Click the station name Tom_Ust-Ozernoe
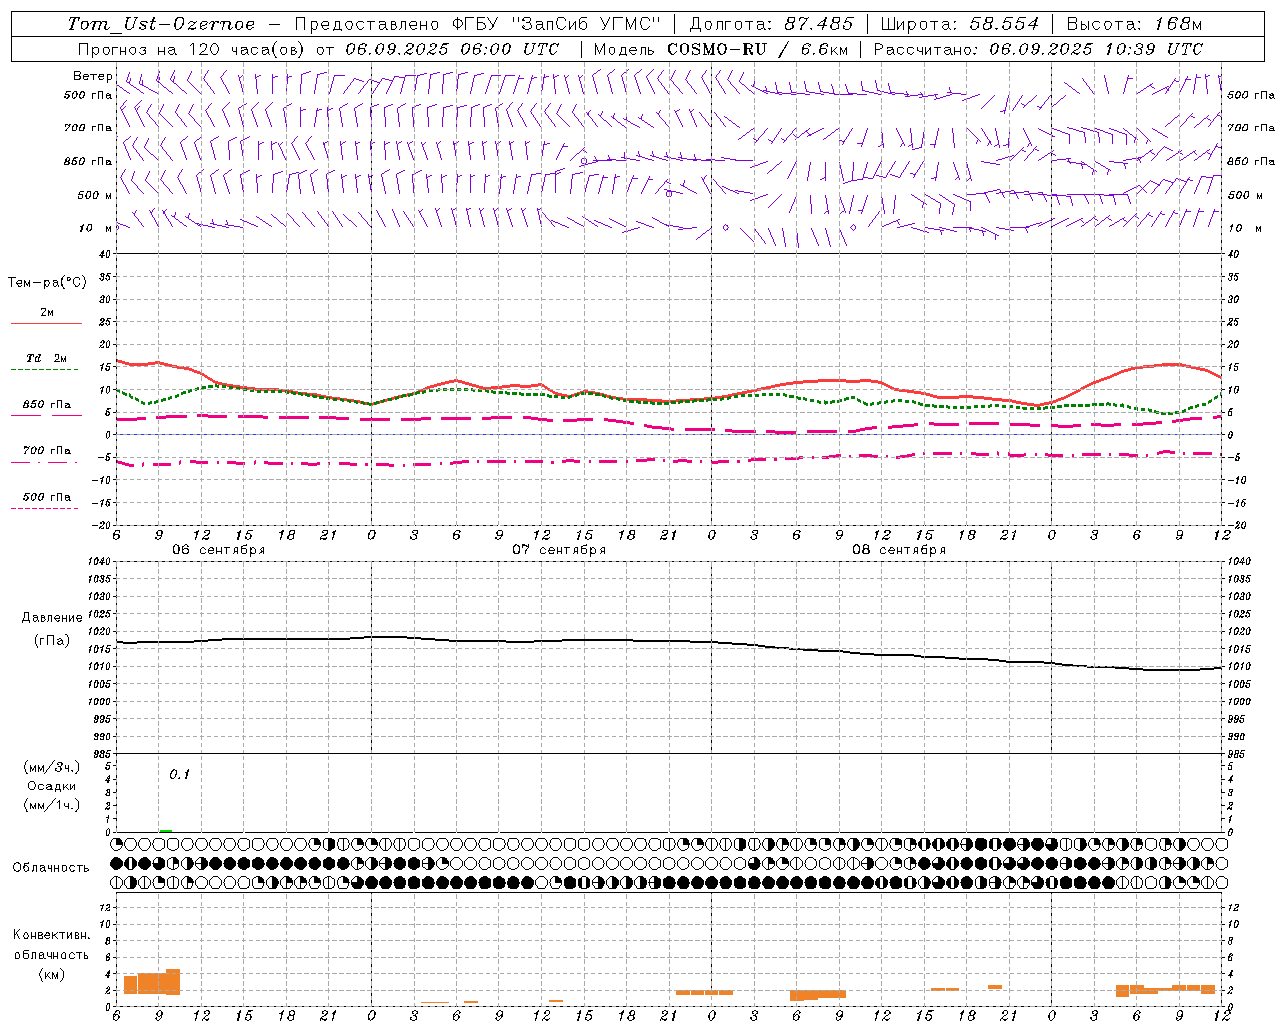Viewport: 1280px width, 1024px height. pos(161,24)
